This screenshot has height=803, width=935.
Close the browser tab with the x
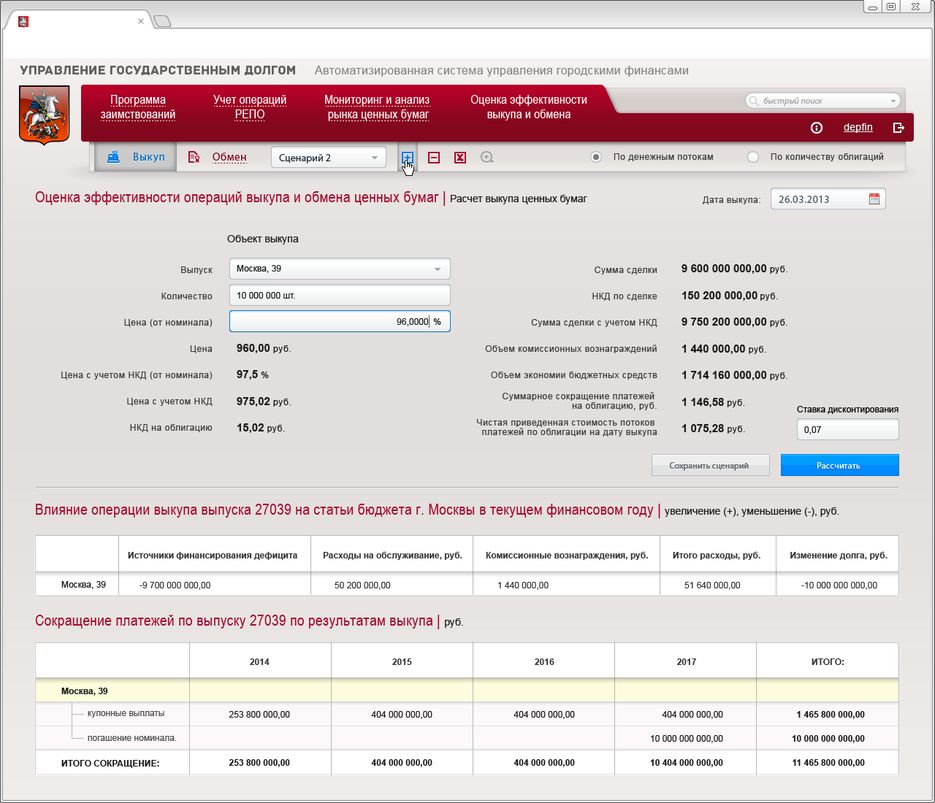141,21
